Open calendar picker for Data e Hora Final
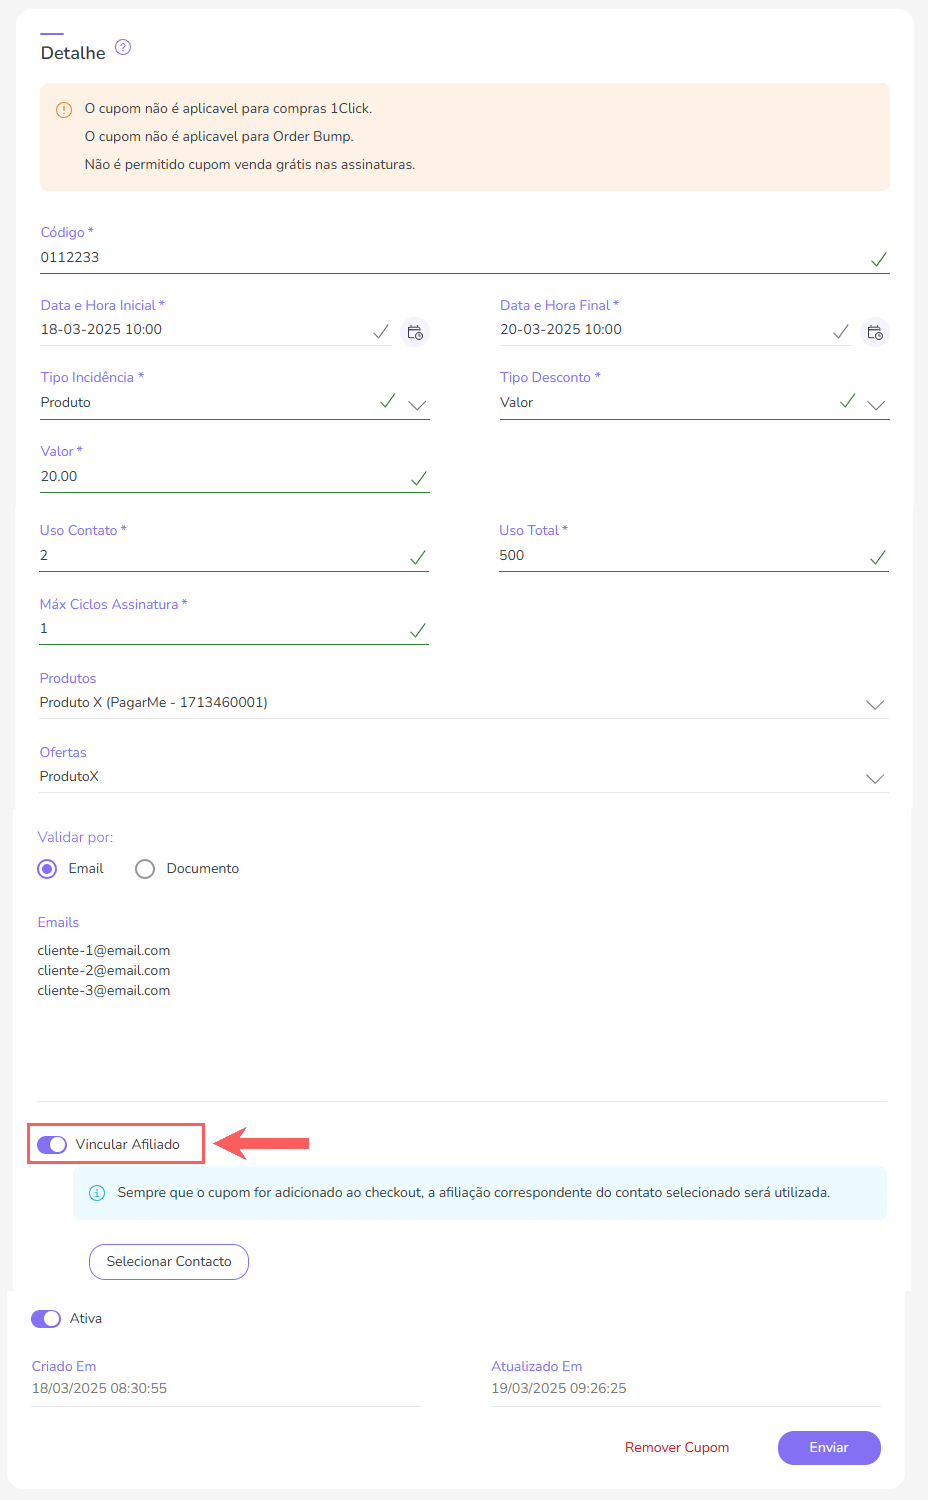928x1500 pixels. (875, 332)
